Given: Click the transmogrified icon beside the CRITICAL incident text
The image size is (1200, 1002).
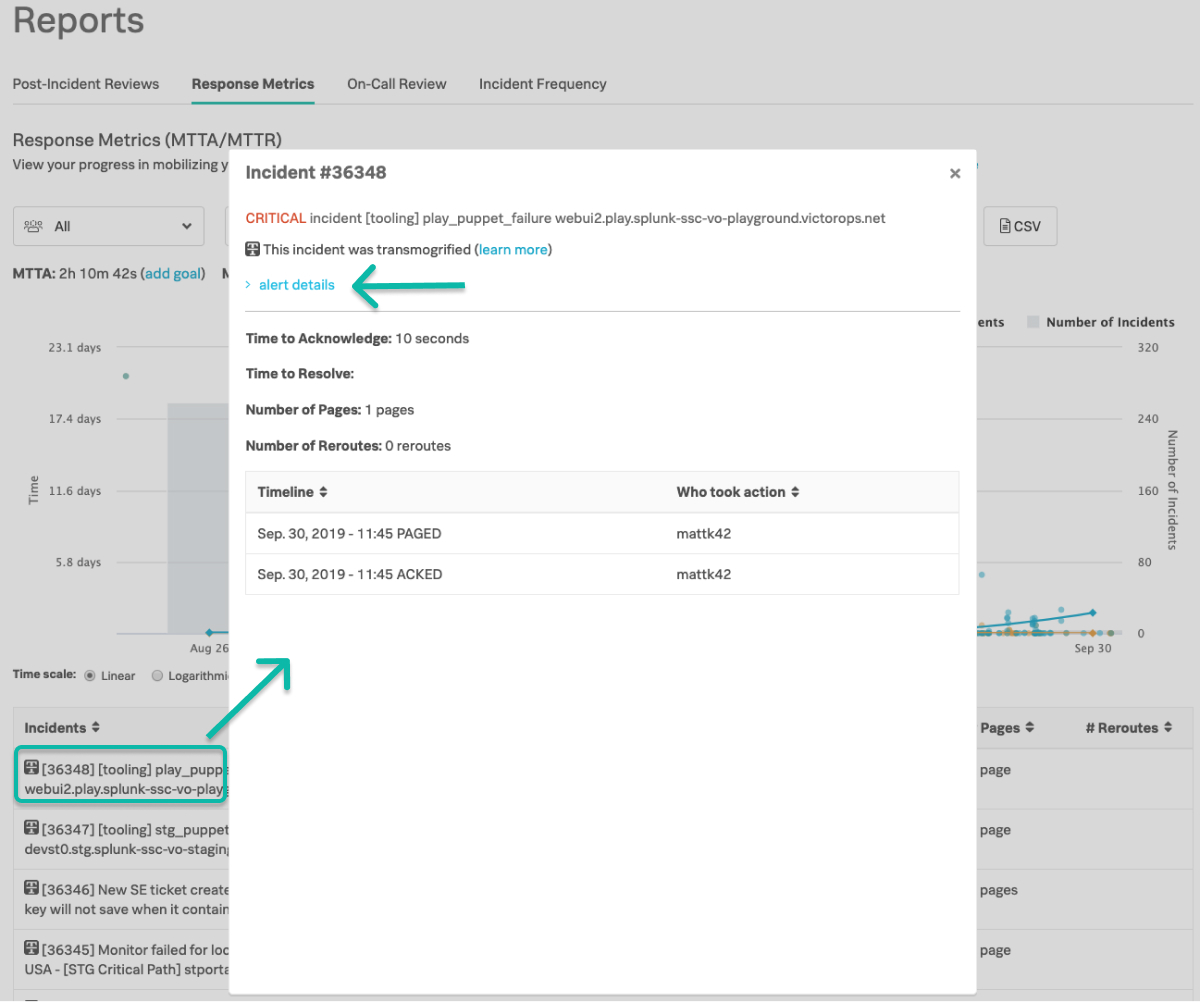Looking at the screenshot, I should (251, 249).
